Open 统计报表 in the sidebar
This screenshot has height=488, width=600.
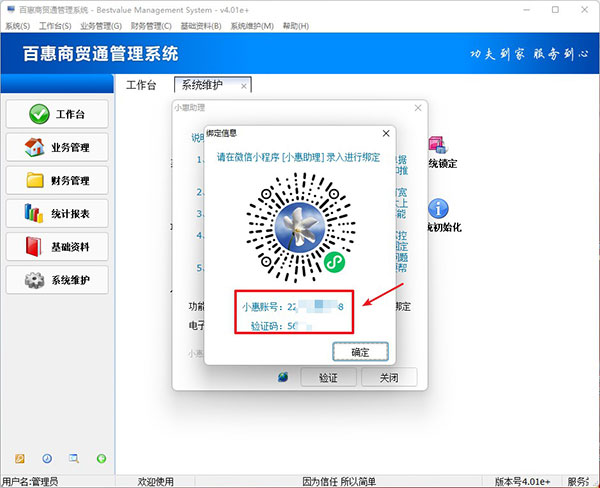57,214
